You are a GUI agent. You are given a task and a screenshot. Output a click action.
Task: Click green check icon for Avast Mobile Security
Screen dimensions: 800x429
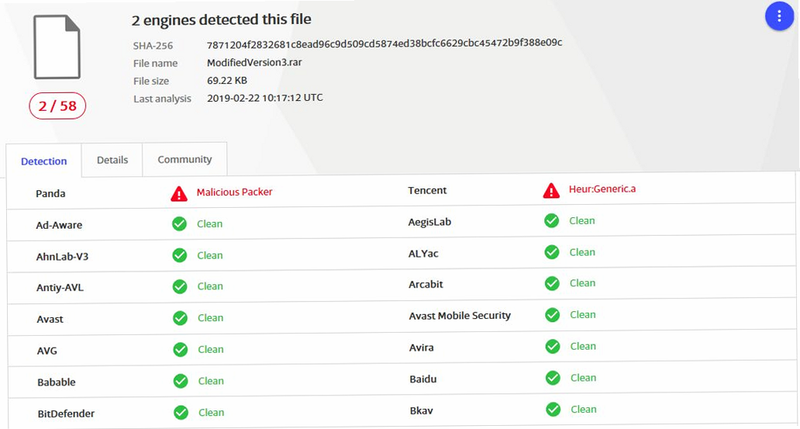coord(553,315)
